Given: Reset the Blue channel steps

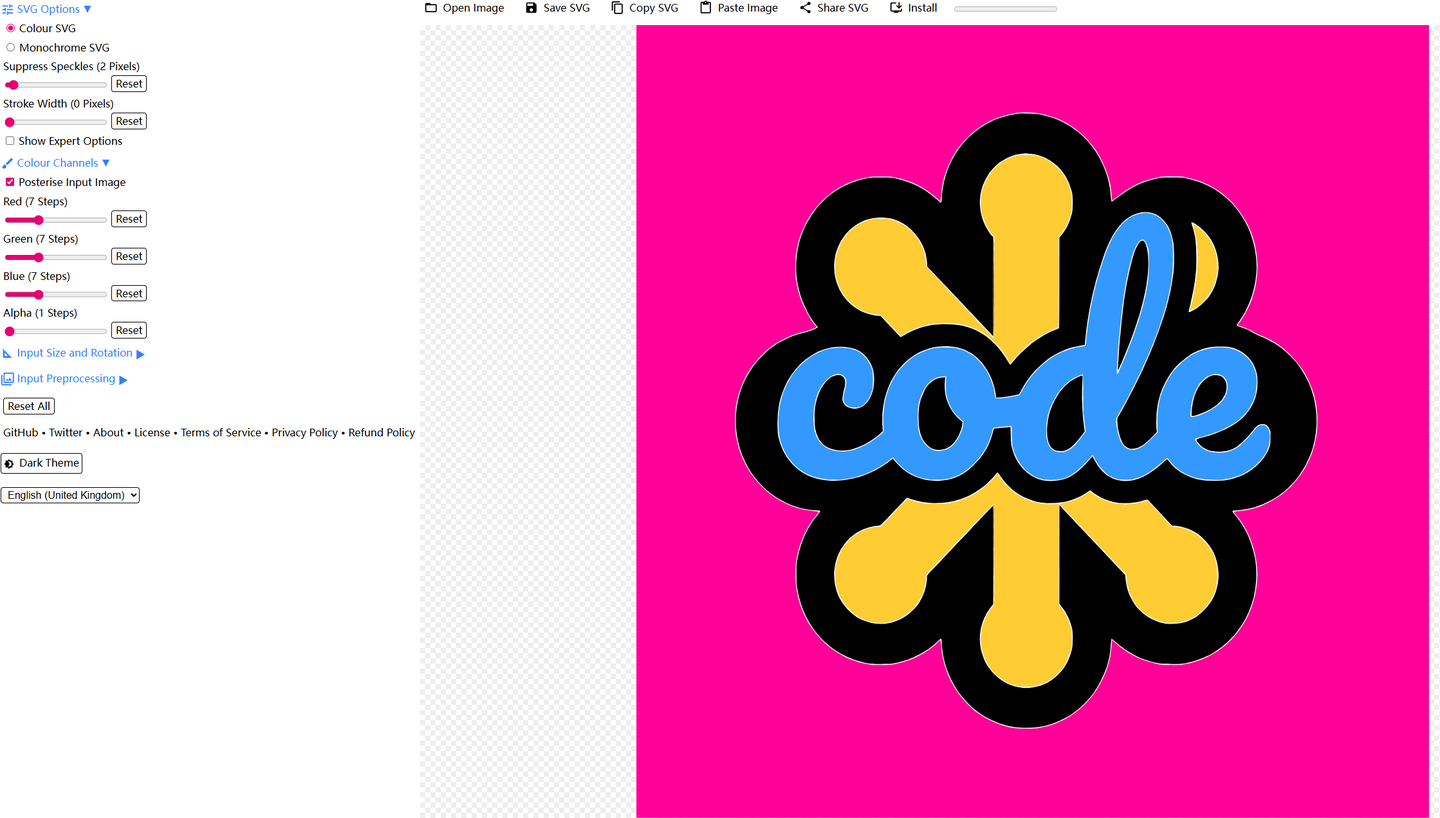Looking at the screenshot, I should [129, 293].
